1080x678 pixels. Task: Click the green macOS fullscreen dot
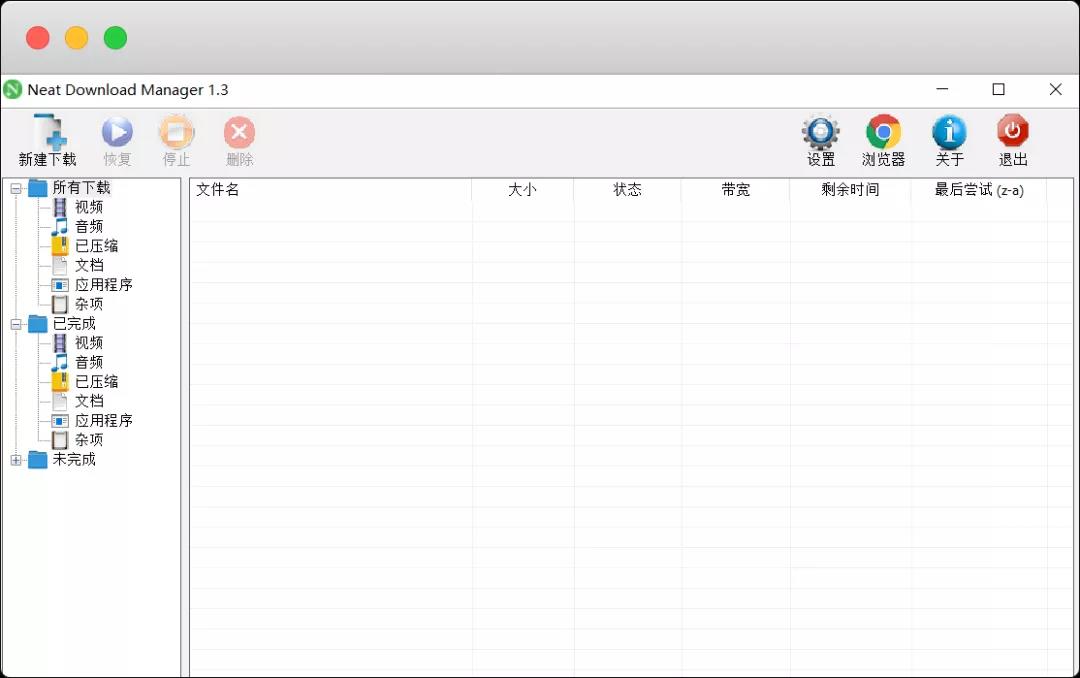(x=115, y=38)
